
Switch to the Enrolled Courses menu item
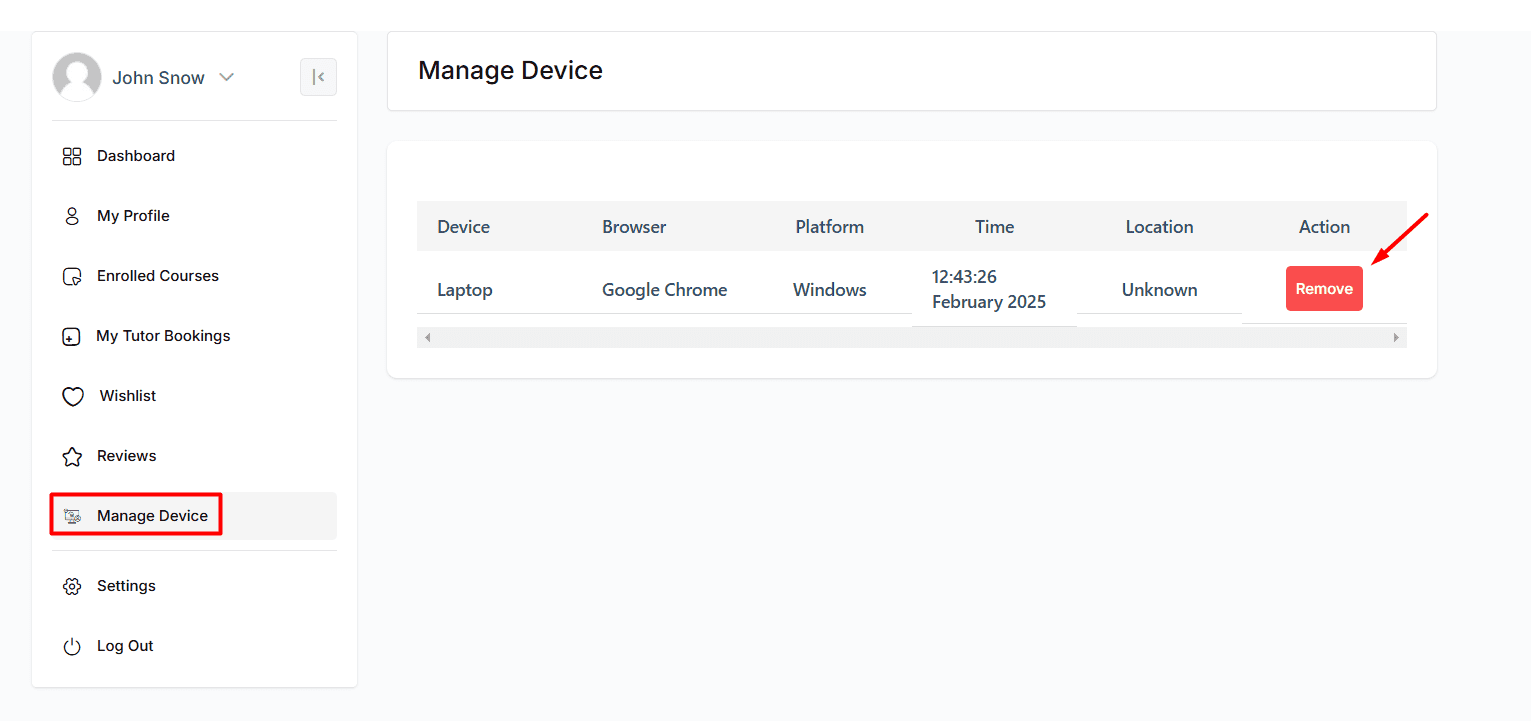pos(157,276)
